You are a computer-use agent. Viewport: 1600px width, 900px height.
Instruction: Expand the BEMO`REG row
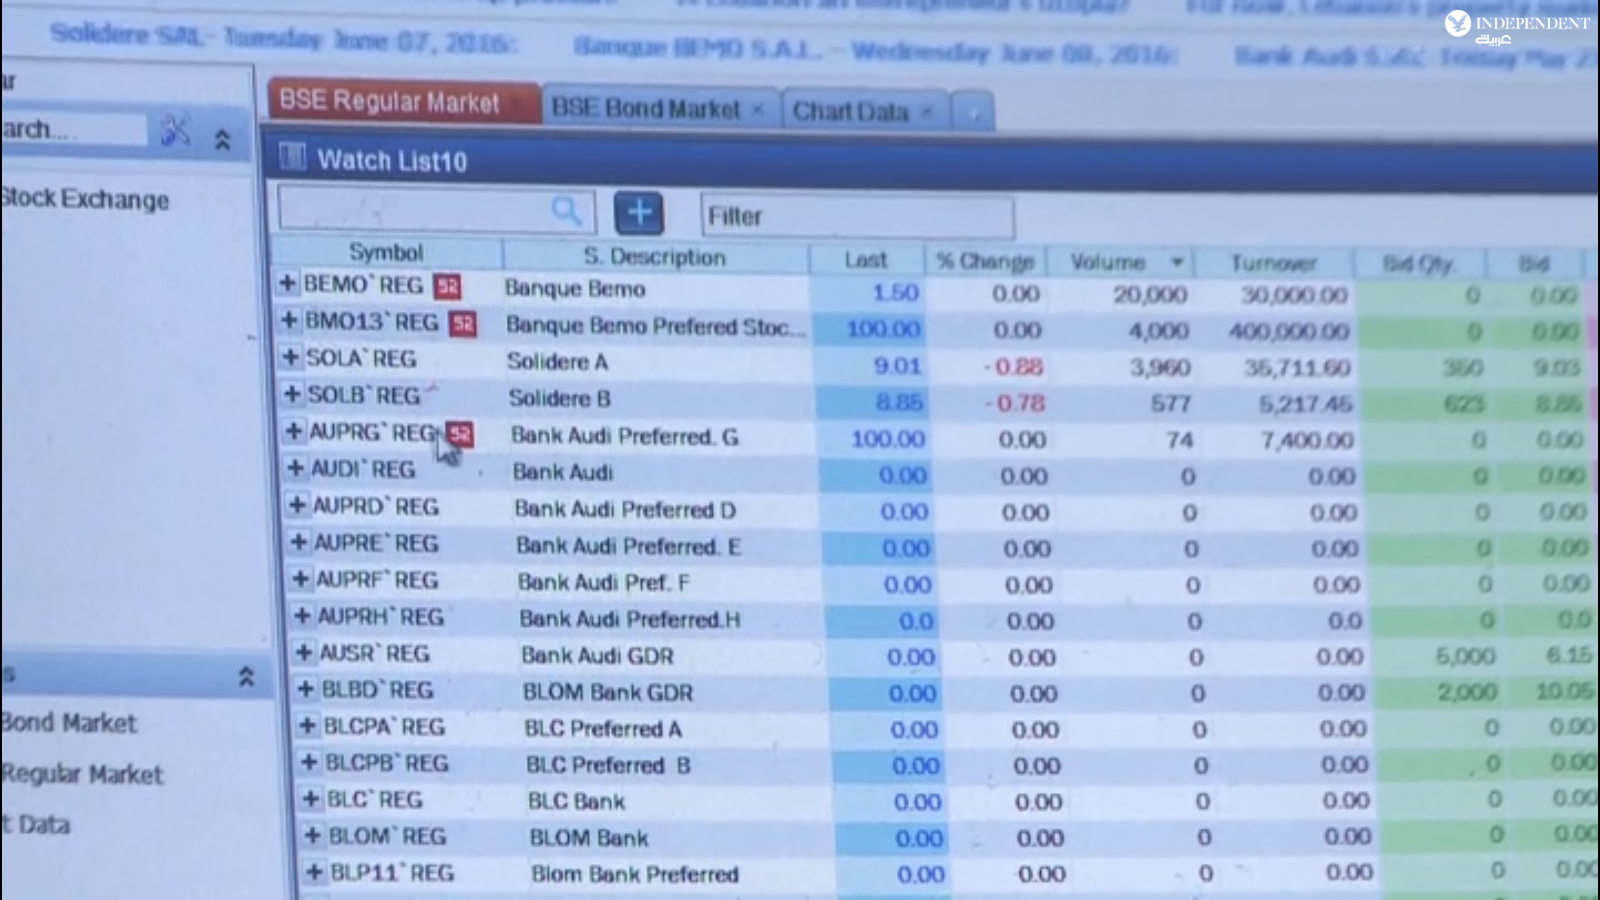(x=287, y=284)
